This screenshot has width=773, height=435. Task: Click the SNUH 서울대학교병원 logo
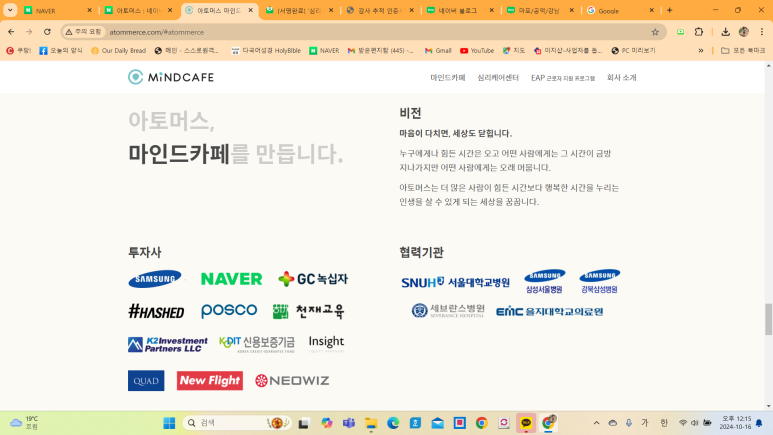tap(455, 282)
